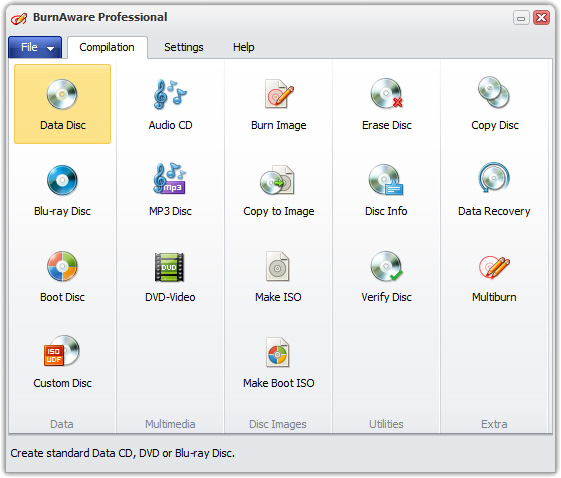Select the highlighted Data Disc tile
Viewport: 561px width, 478px height.
62,104
